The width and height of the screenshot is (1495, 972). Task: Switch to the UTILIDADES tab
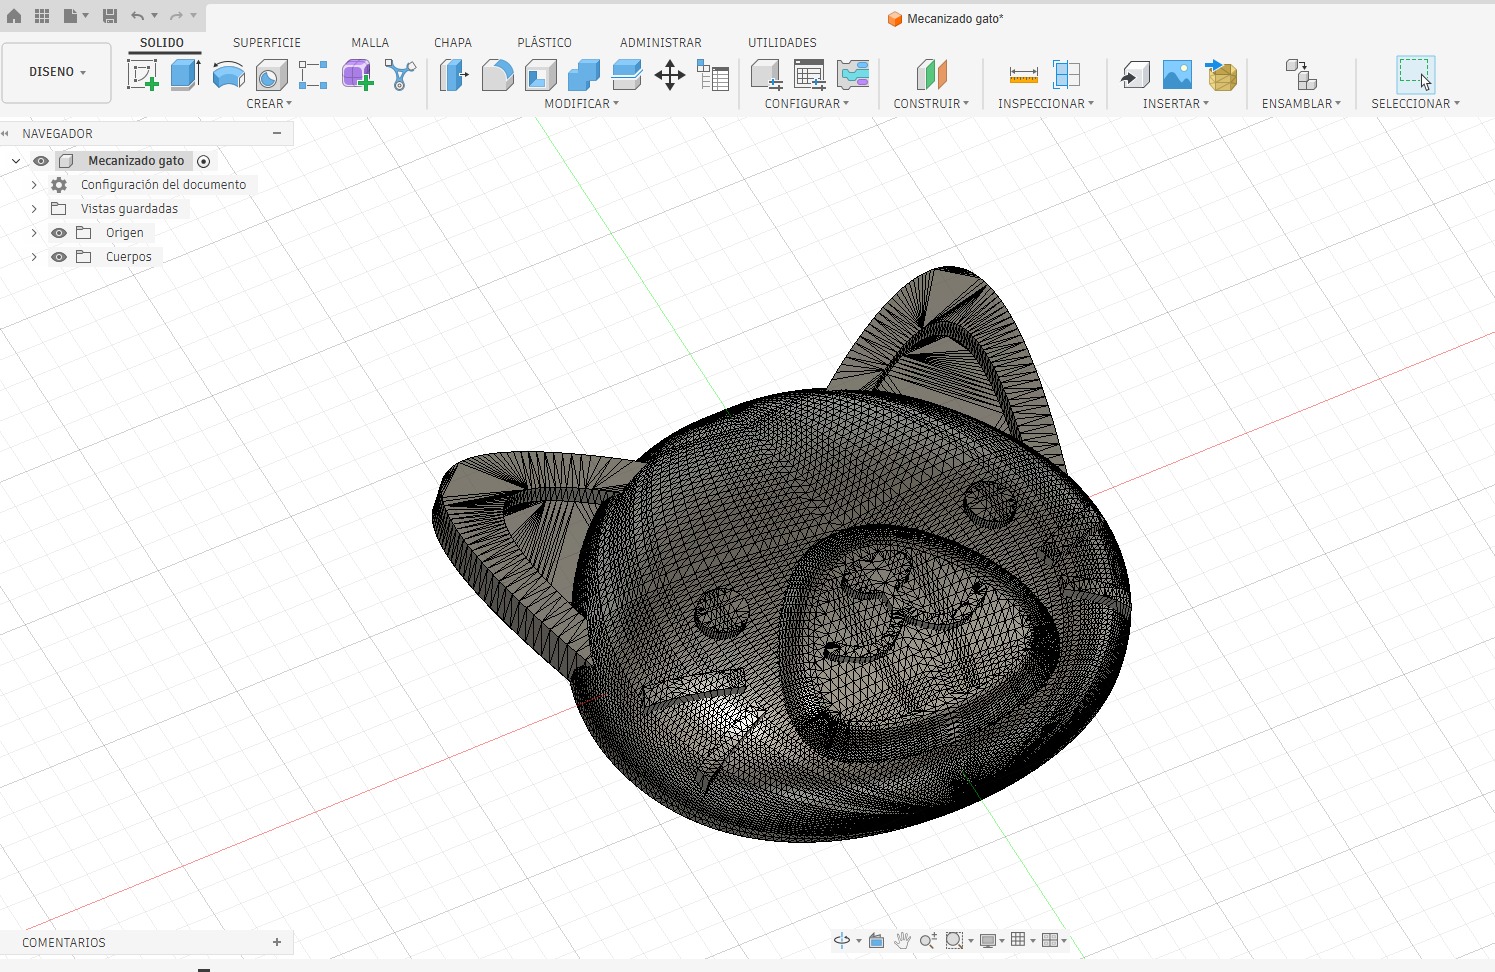782,43
